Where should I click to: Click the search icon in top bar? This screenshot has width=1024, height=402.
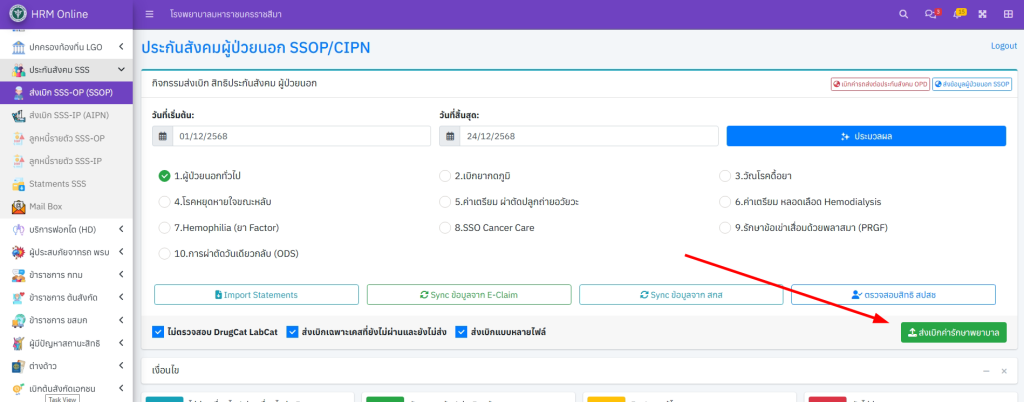tap(903, 14)
